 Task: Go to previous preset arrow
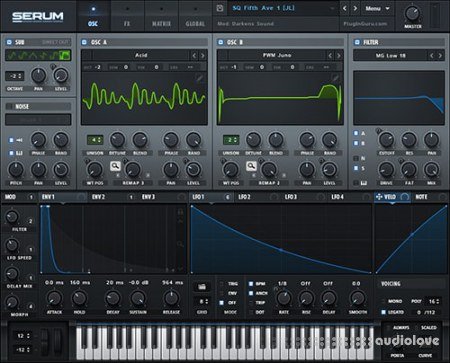(345, 8)
